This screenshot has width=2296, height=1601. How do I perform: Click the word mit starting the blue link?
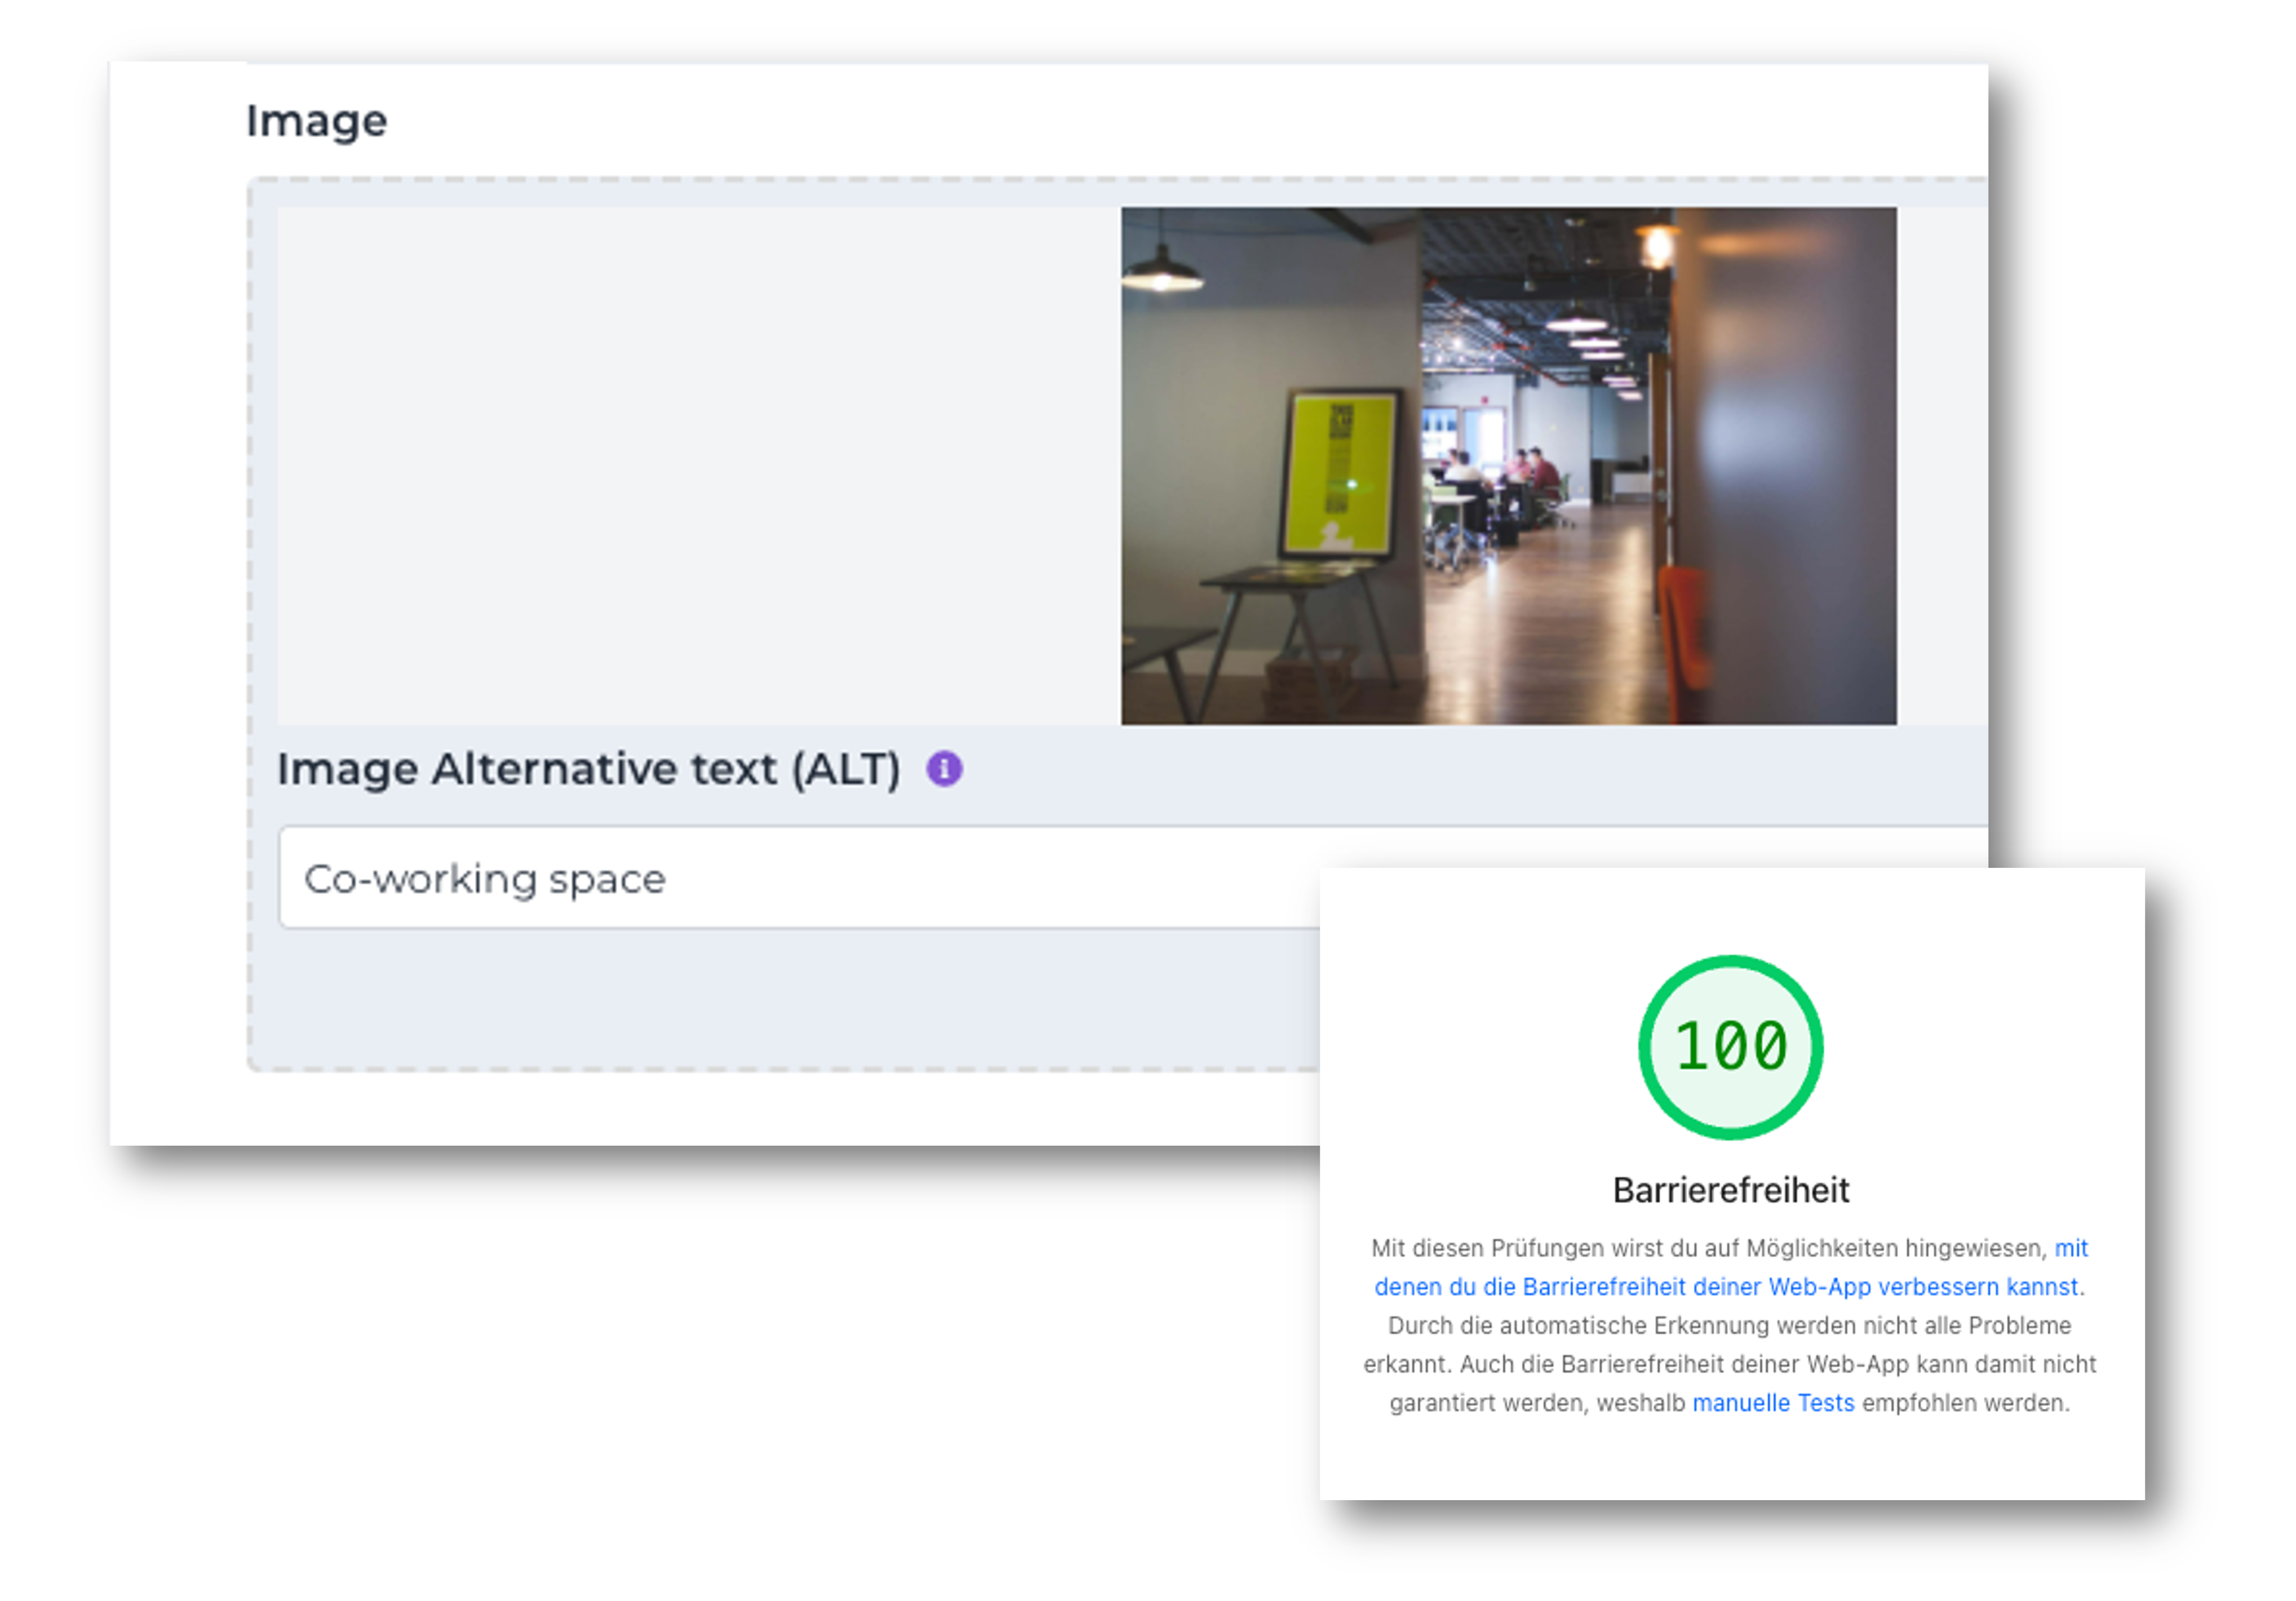tap(2071, 1248)
